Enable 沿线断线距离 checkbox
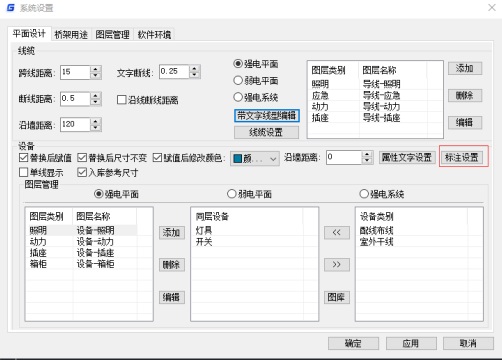 [122, 100]
